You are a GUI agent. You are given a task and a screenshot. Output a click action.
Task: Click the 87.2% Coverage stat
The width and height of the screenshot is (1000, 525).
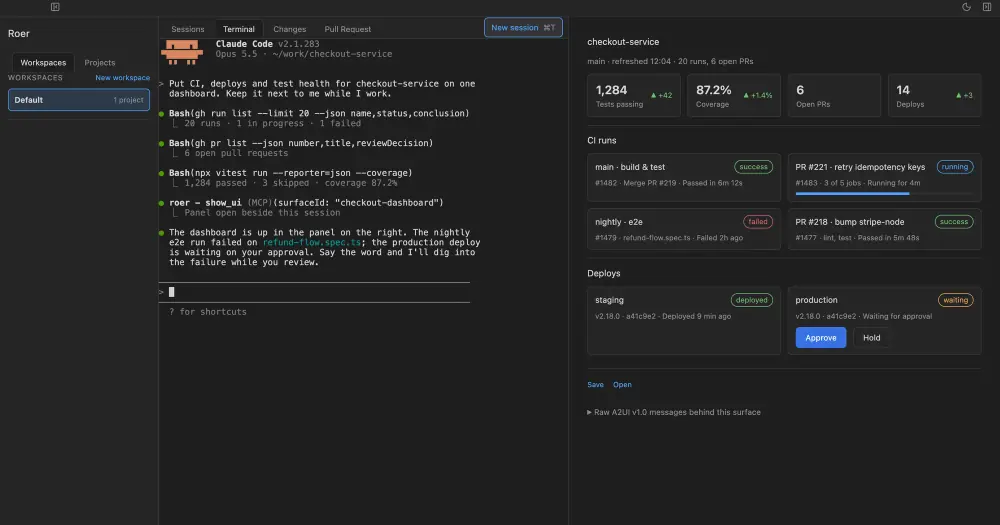point(734,96)
